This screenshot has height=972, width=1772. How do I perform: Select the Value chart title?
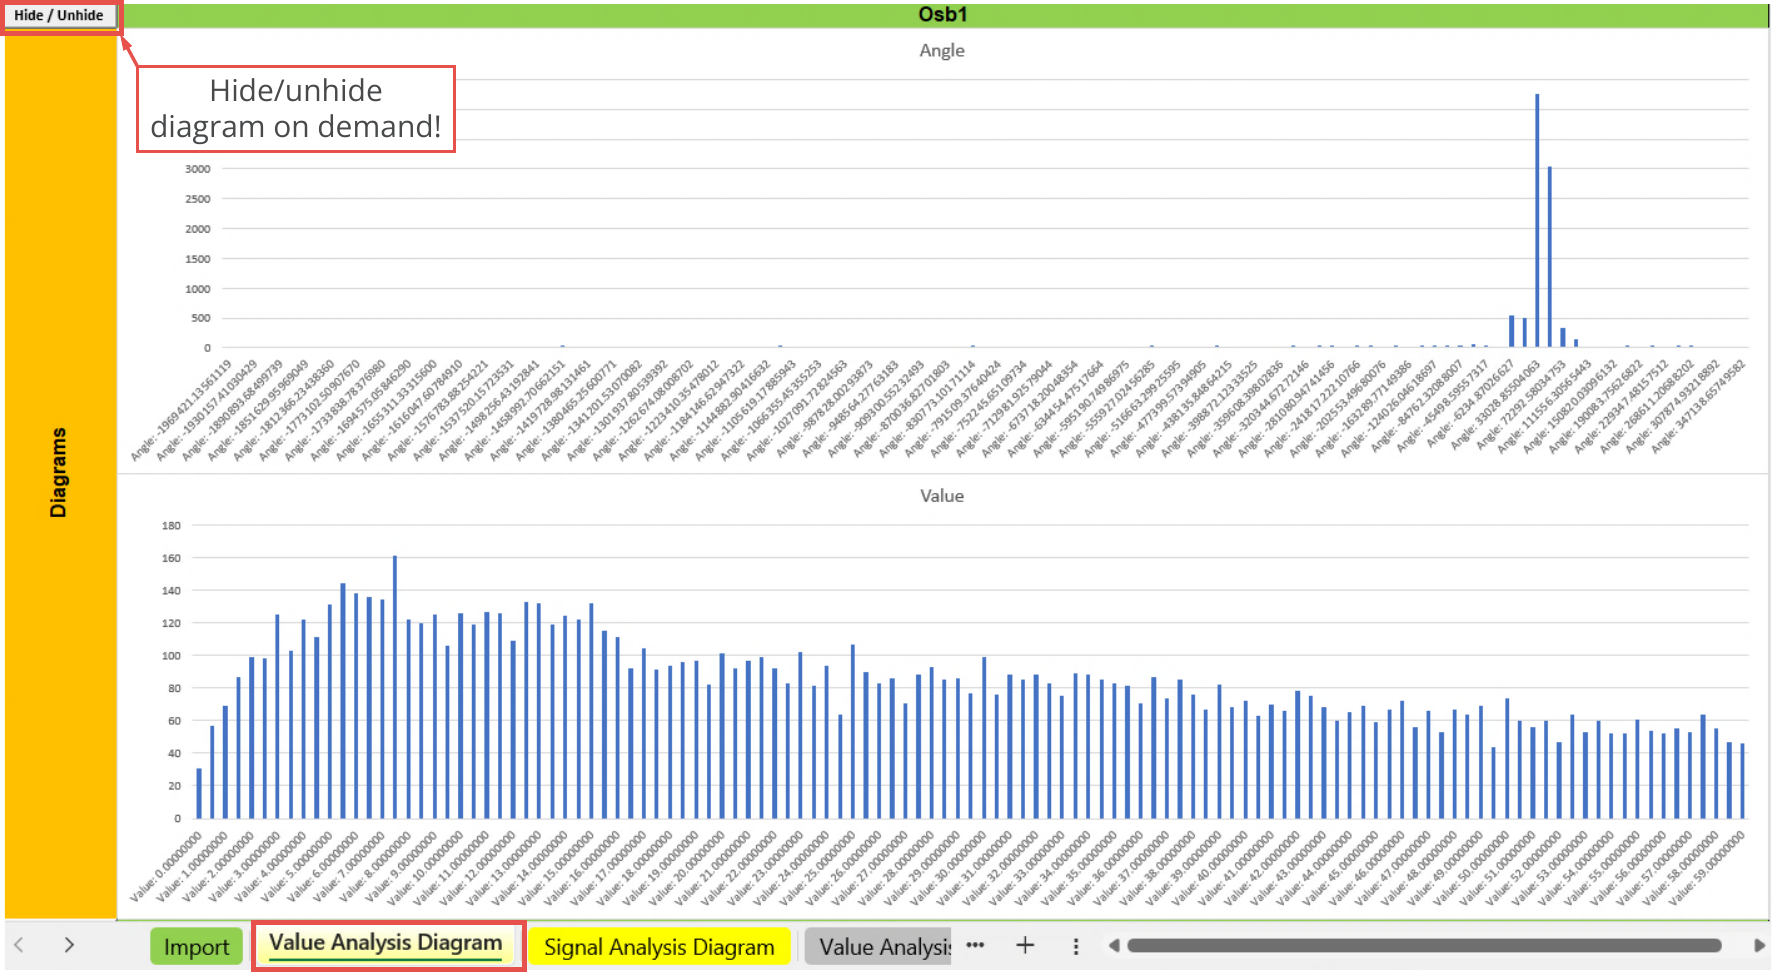click(x=942, y=496)
